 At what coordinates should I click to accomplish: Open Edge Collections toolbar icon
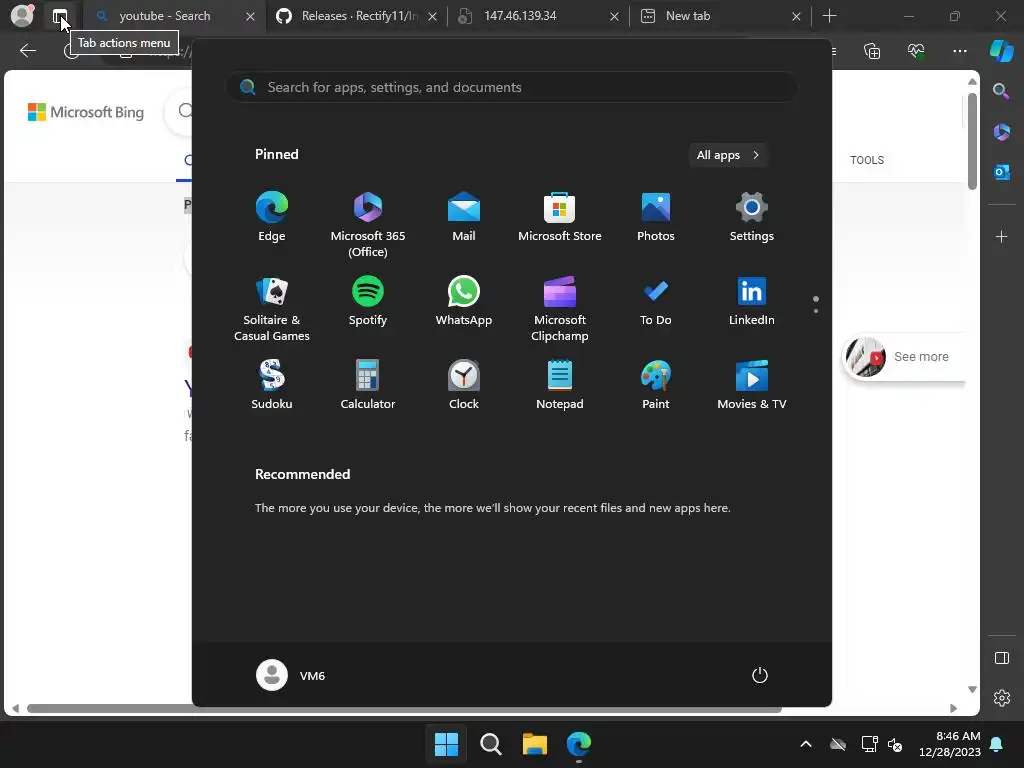[x=872, y=51]
